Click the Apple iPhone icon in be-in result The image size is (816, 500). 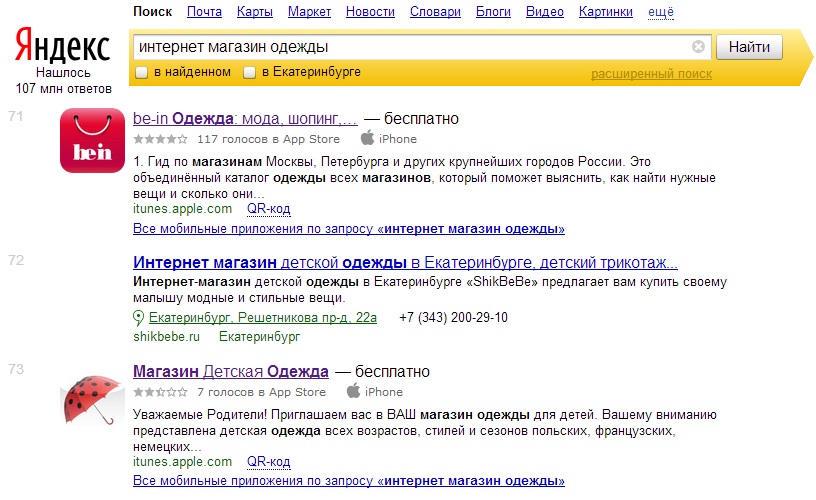point(367,138)
